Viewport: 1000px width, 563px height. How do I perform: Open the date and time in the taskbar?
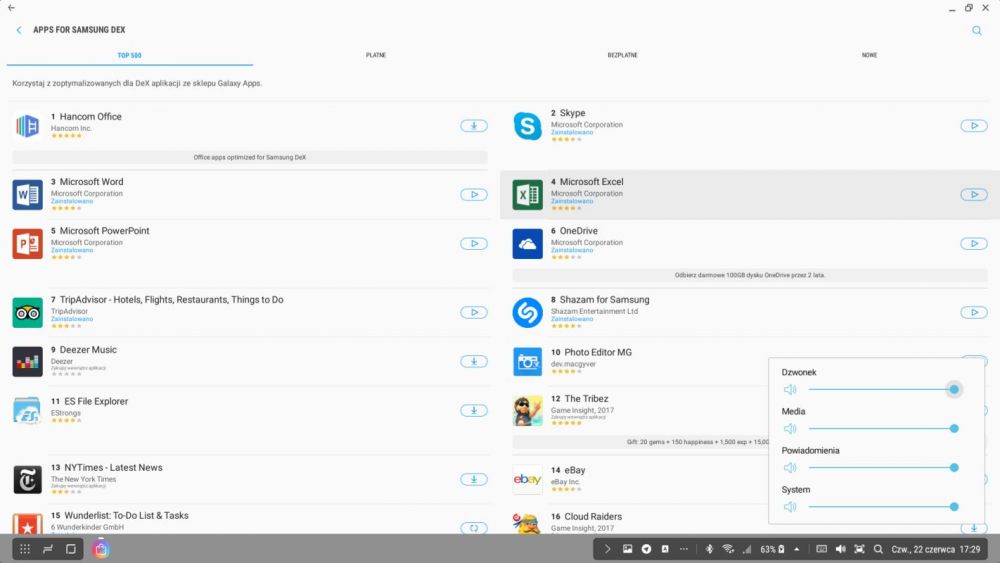936,549
